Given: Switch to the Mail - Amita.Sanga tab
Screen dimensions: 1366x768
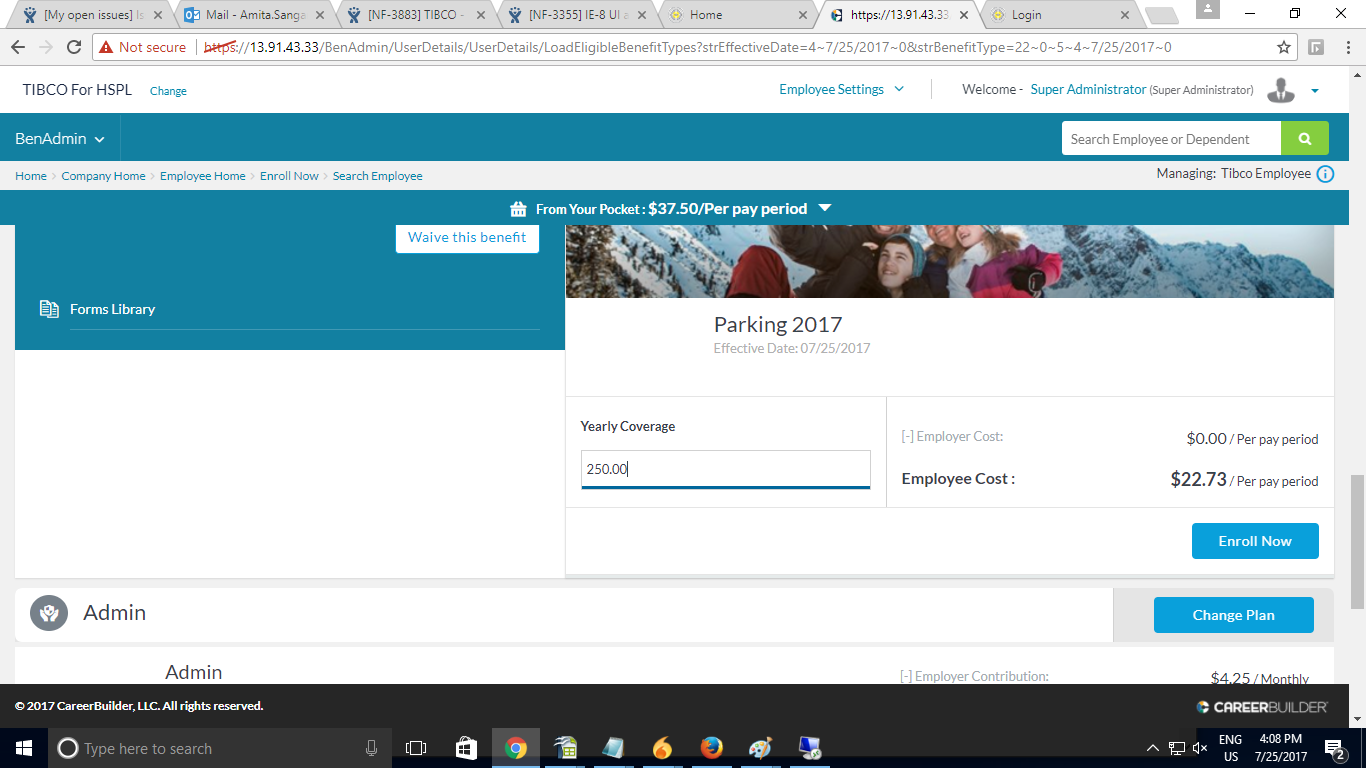Looking at the screenshot, I should 255,15.
